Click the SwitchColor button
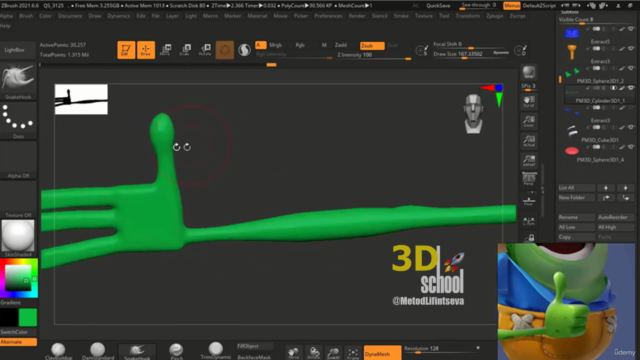This screenshot has width=640, height=360. [18, 332]
